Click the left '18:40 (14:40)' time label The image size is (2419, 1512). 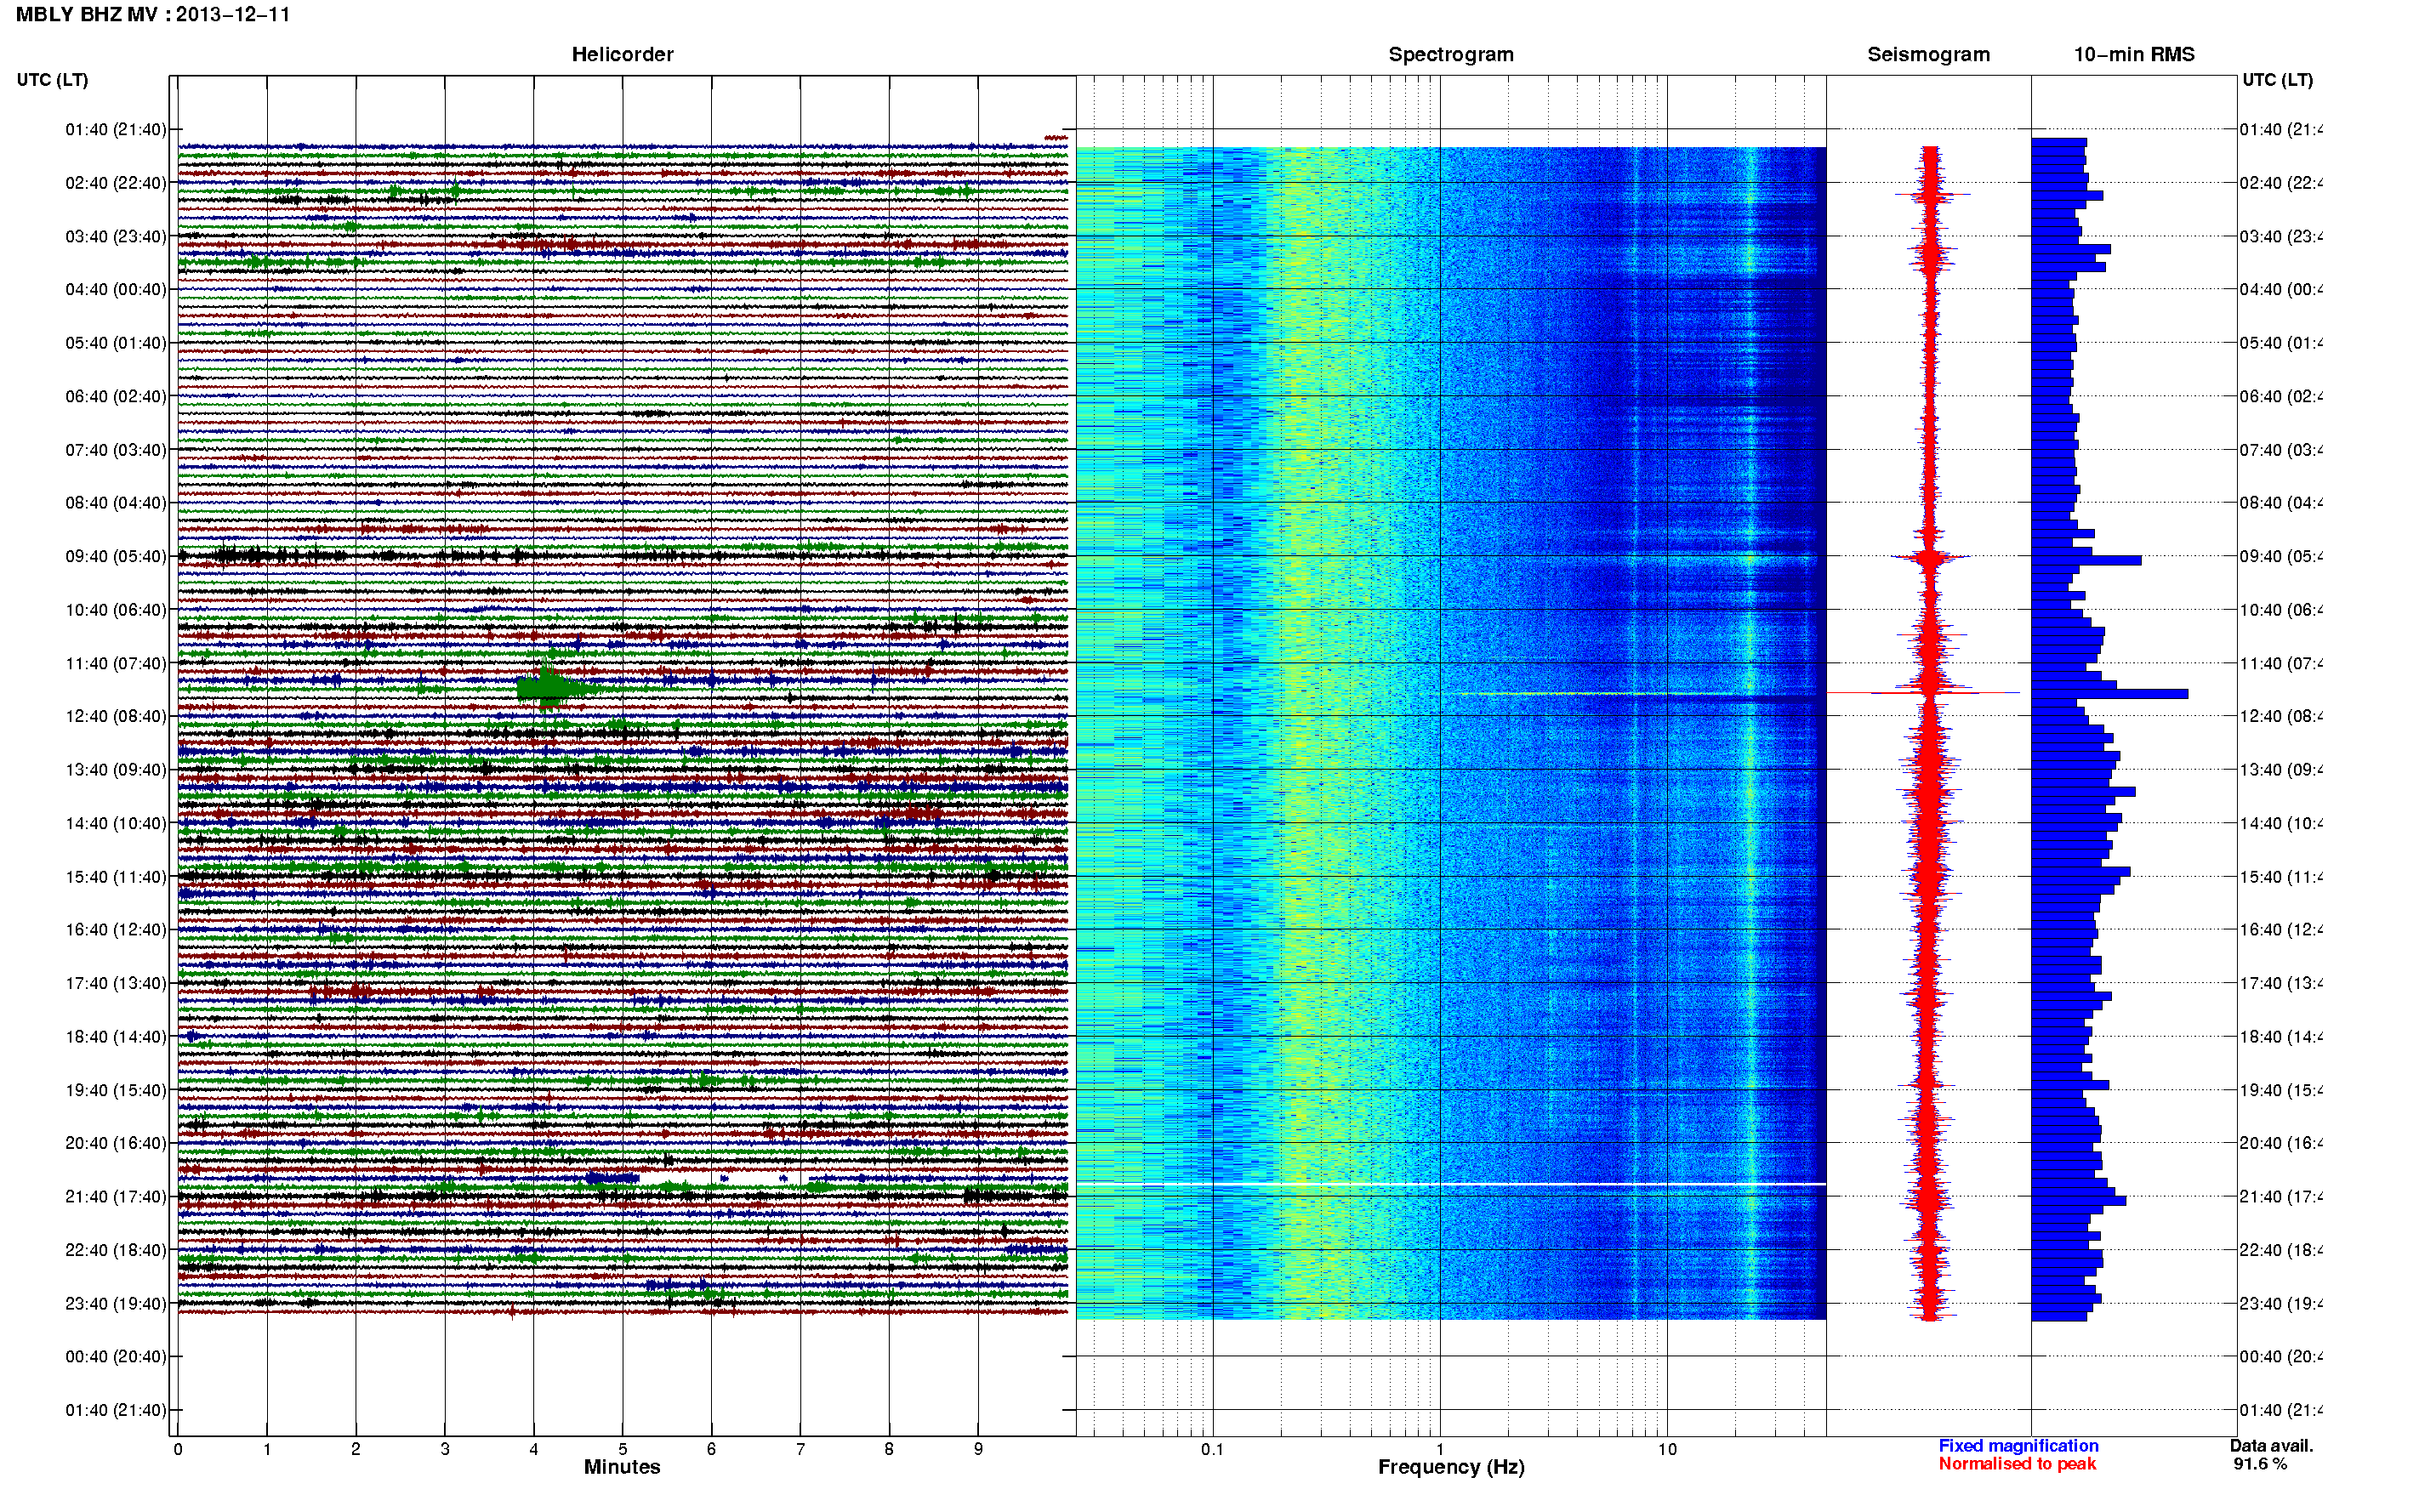tap(116, 1037)
